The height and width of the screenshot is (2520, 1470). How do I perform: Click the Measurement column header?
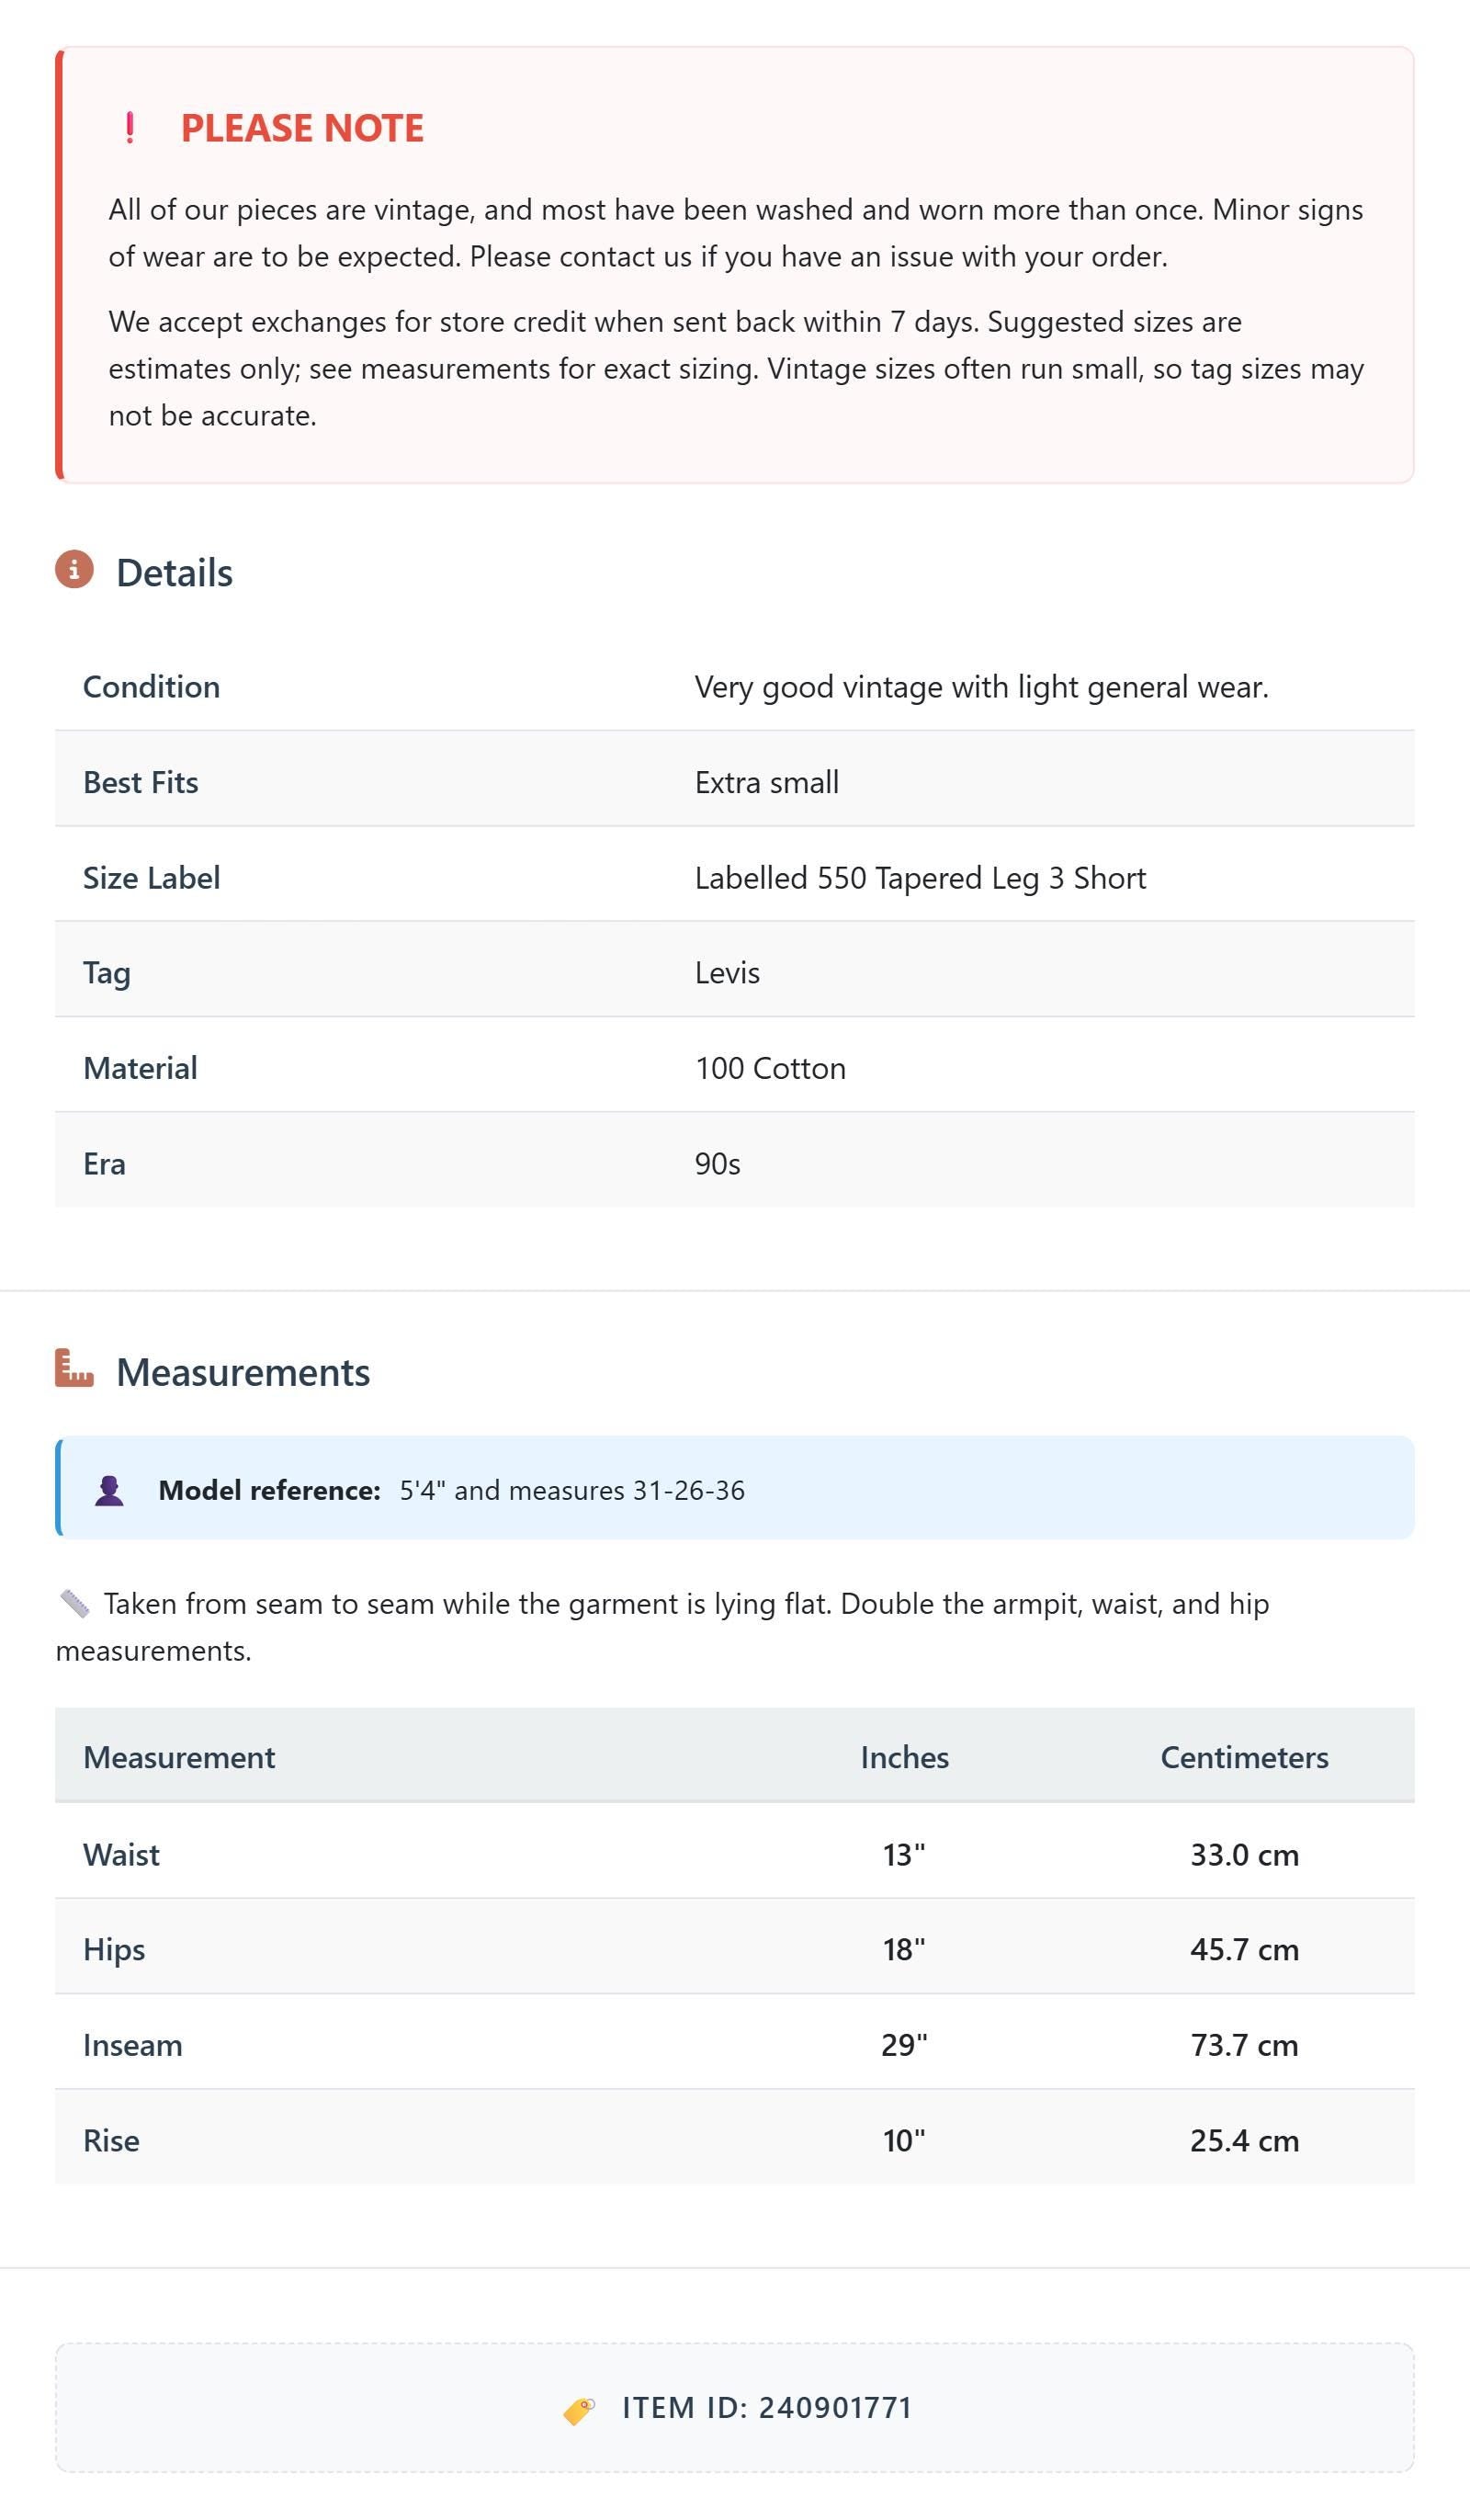click(179, 1758)
